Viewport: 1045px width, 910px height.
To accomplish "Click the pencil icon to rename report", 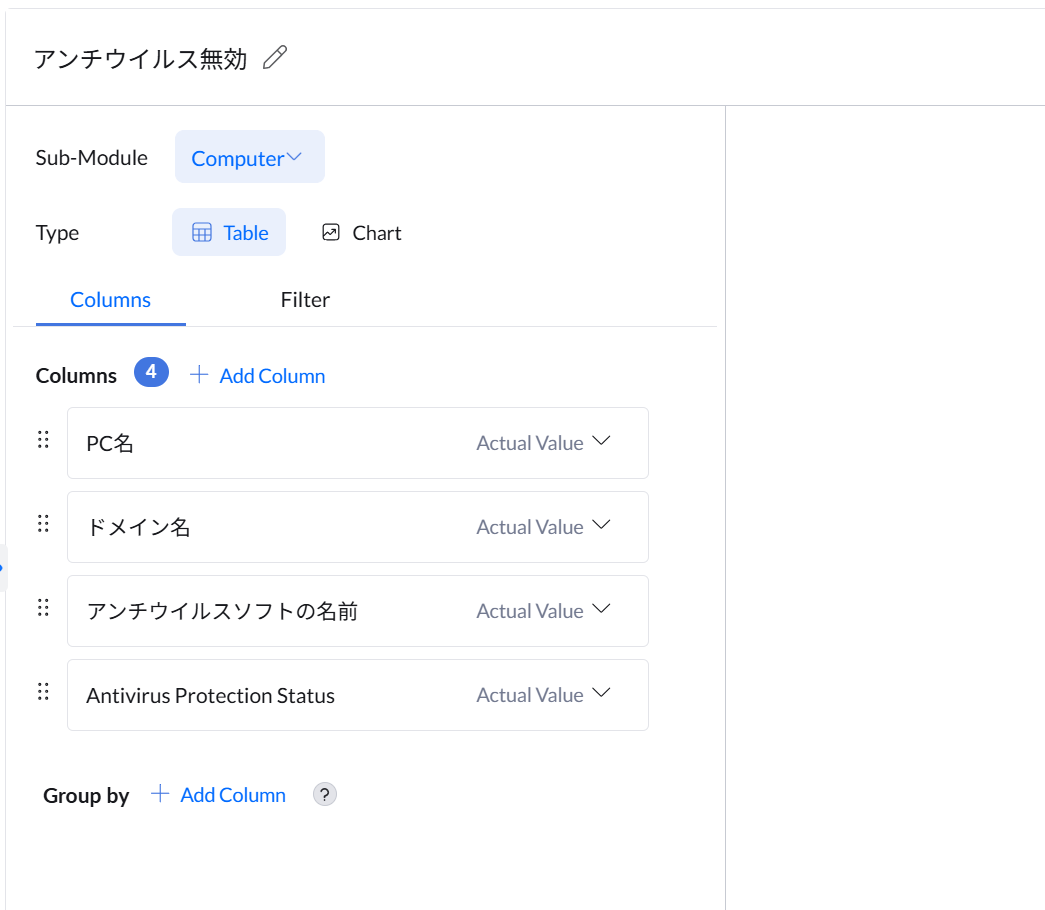I will [274, 58].
